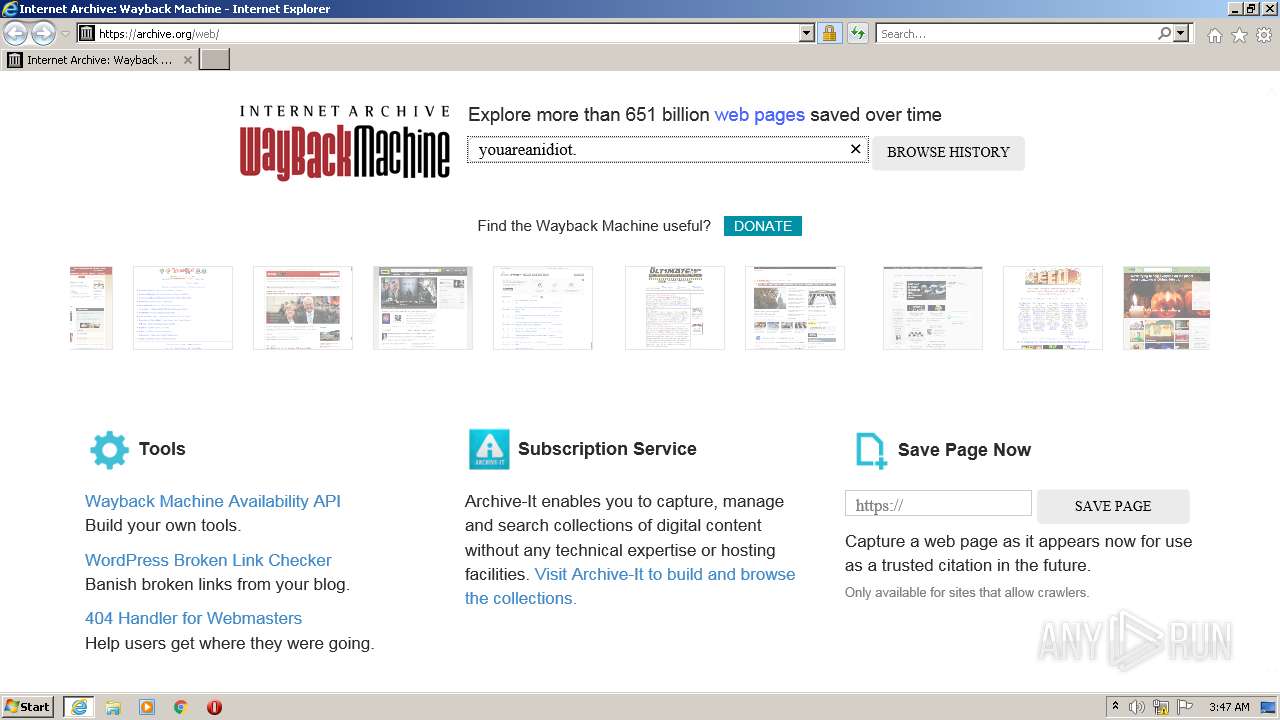Click the SAVE PAGE button

pos(1113,506)
